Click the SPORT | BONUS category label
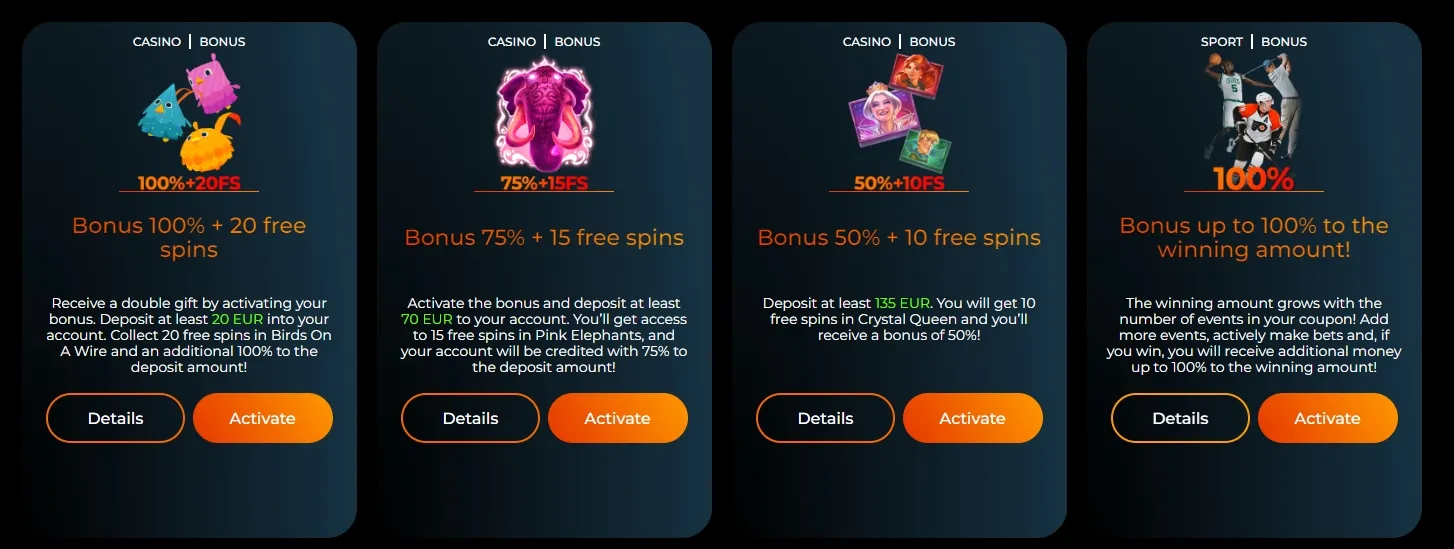This screenshot has height=549, width=1454. (1254, 42)
